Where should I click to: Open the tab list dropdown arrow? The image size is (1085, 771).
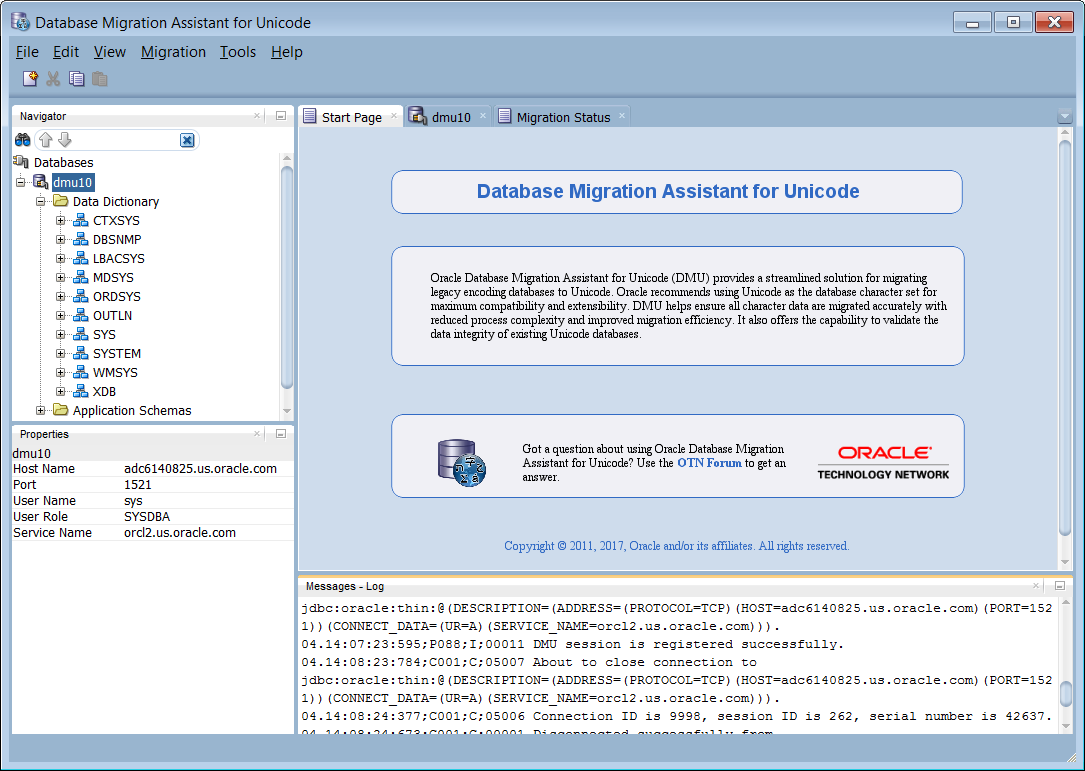[1064, 117]
